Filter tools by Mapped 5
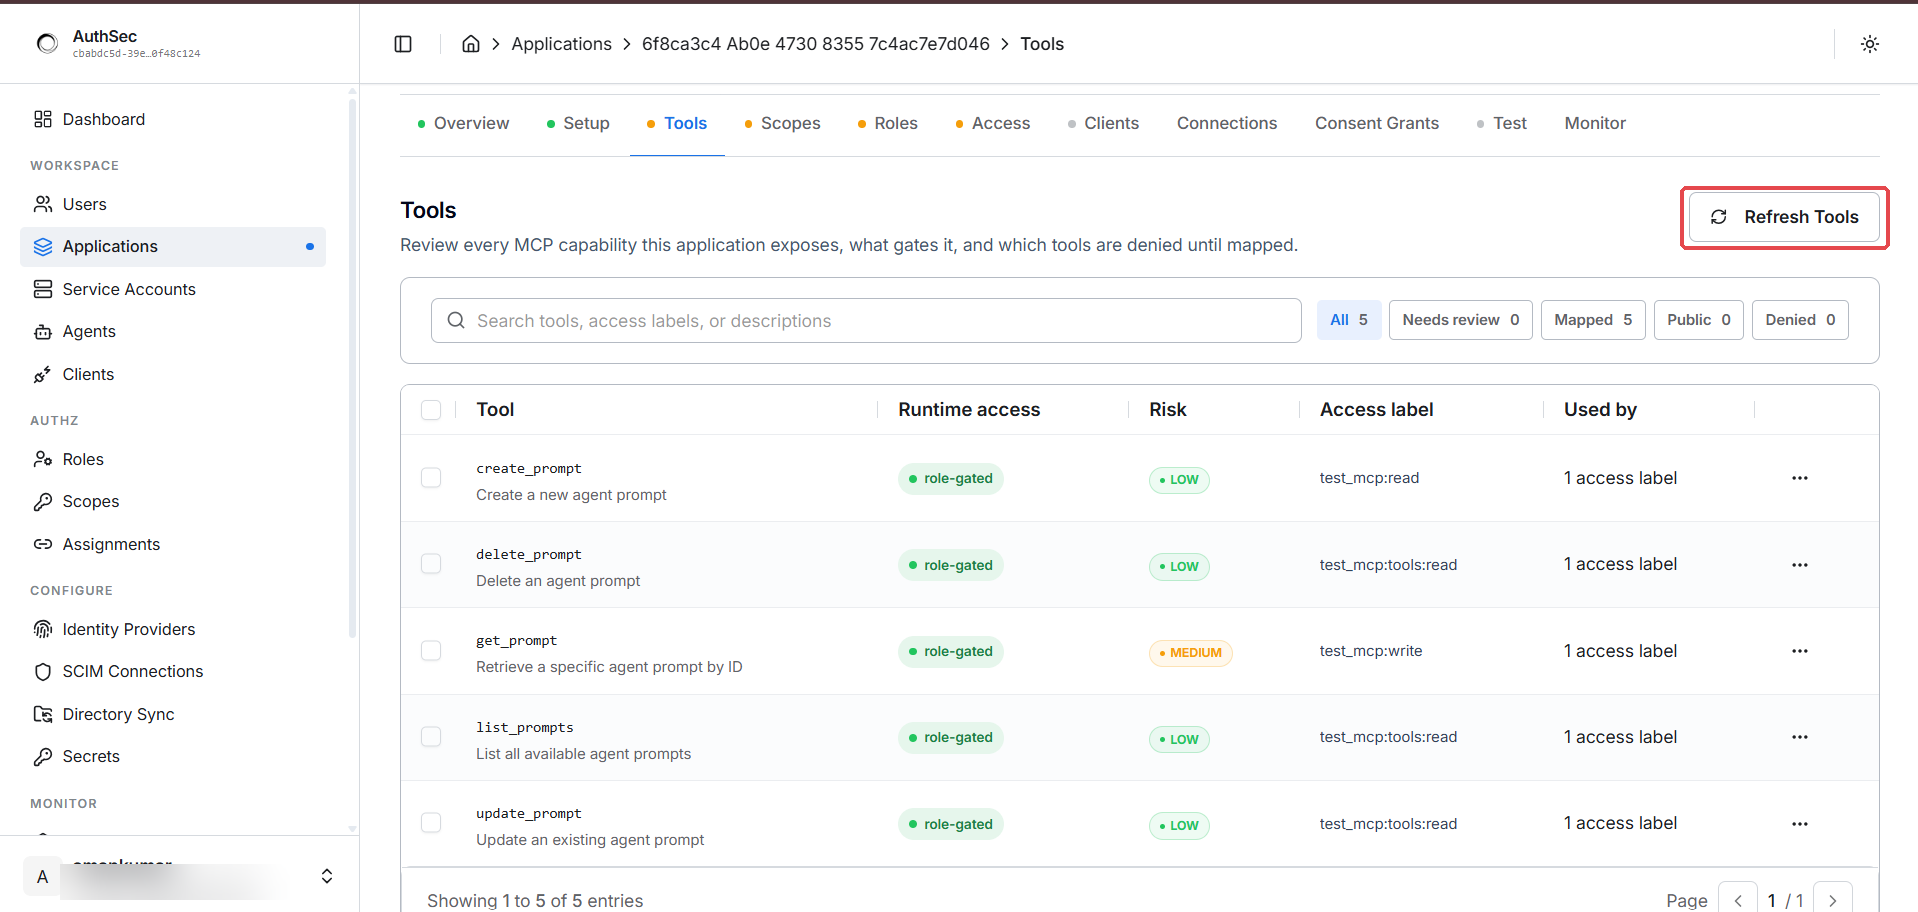This screenshot has width=1918, height=912. 1593,320
